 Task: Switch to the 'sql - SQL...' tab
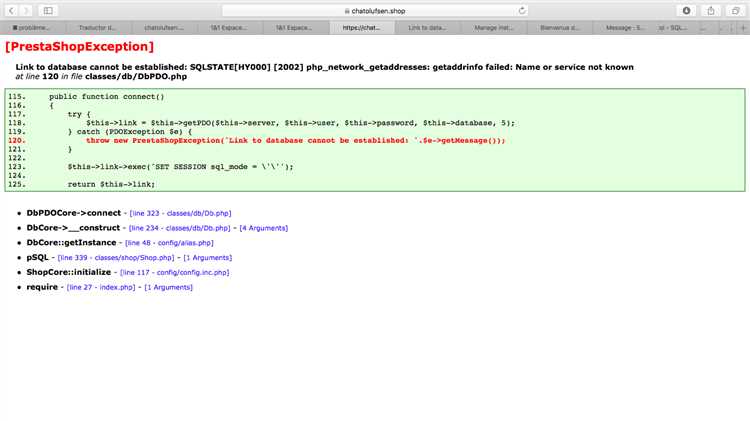point(673,28)
